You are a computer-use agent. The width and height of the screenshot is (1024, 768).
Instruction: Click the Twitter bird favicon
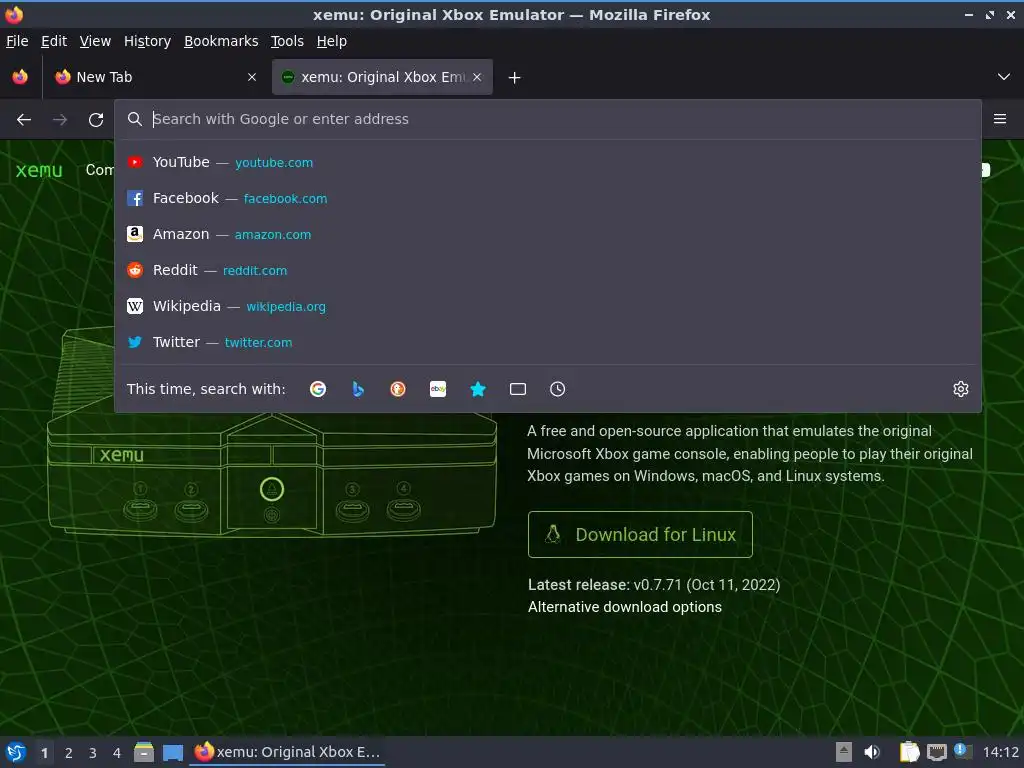(135, 342)
